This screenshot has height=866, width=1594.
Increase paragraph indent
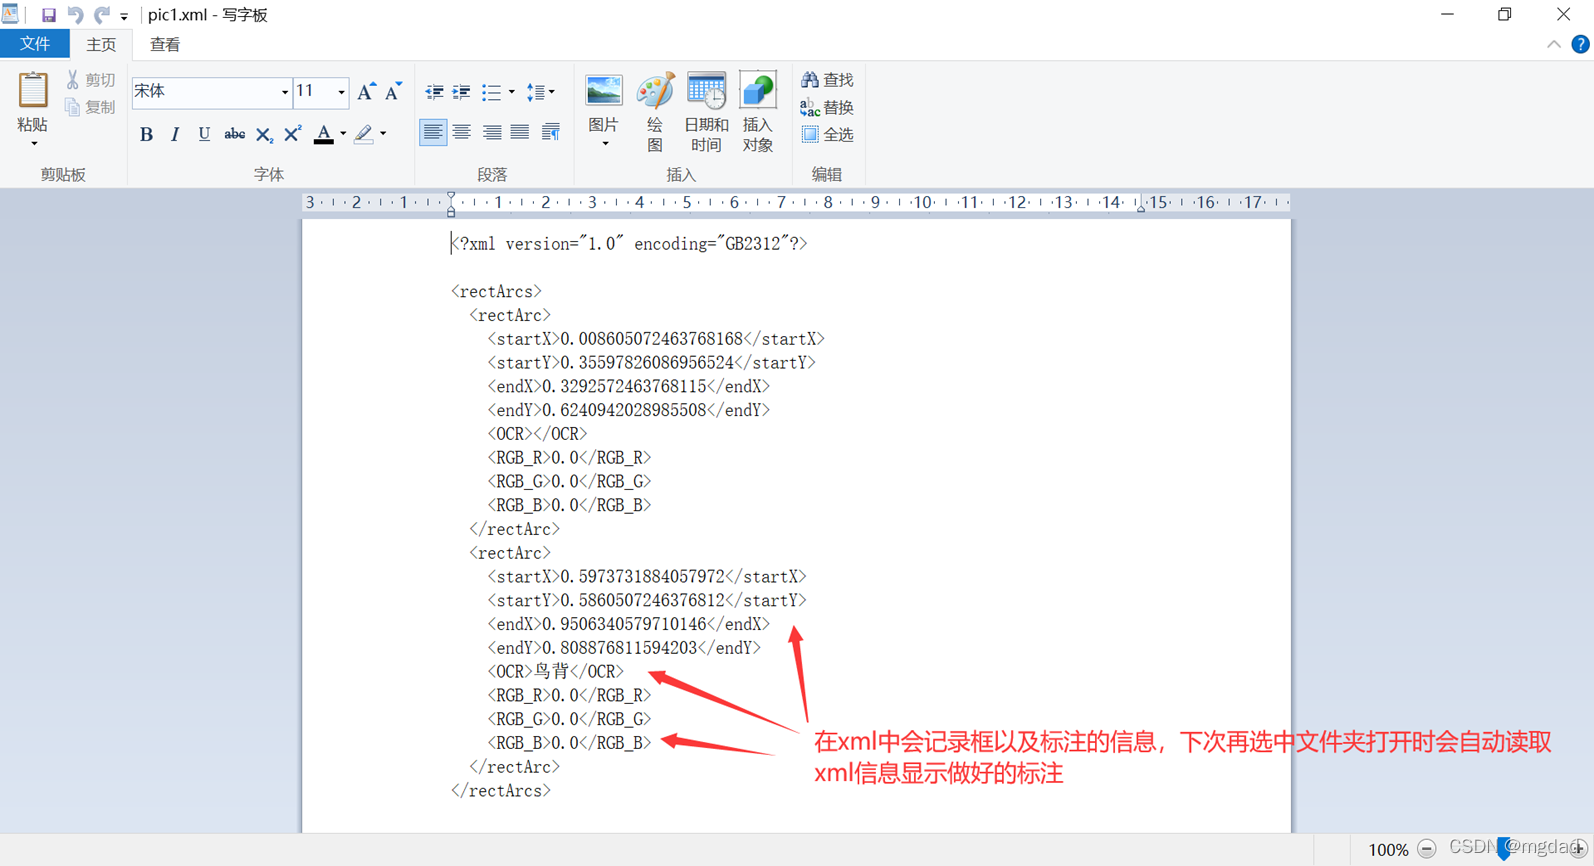(x=461, y=92)
